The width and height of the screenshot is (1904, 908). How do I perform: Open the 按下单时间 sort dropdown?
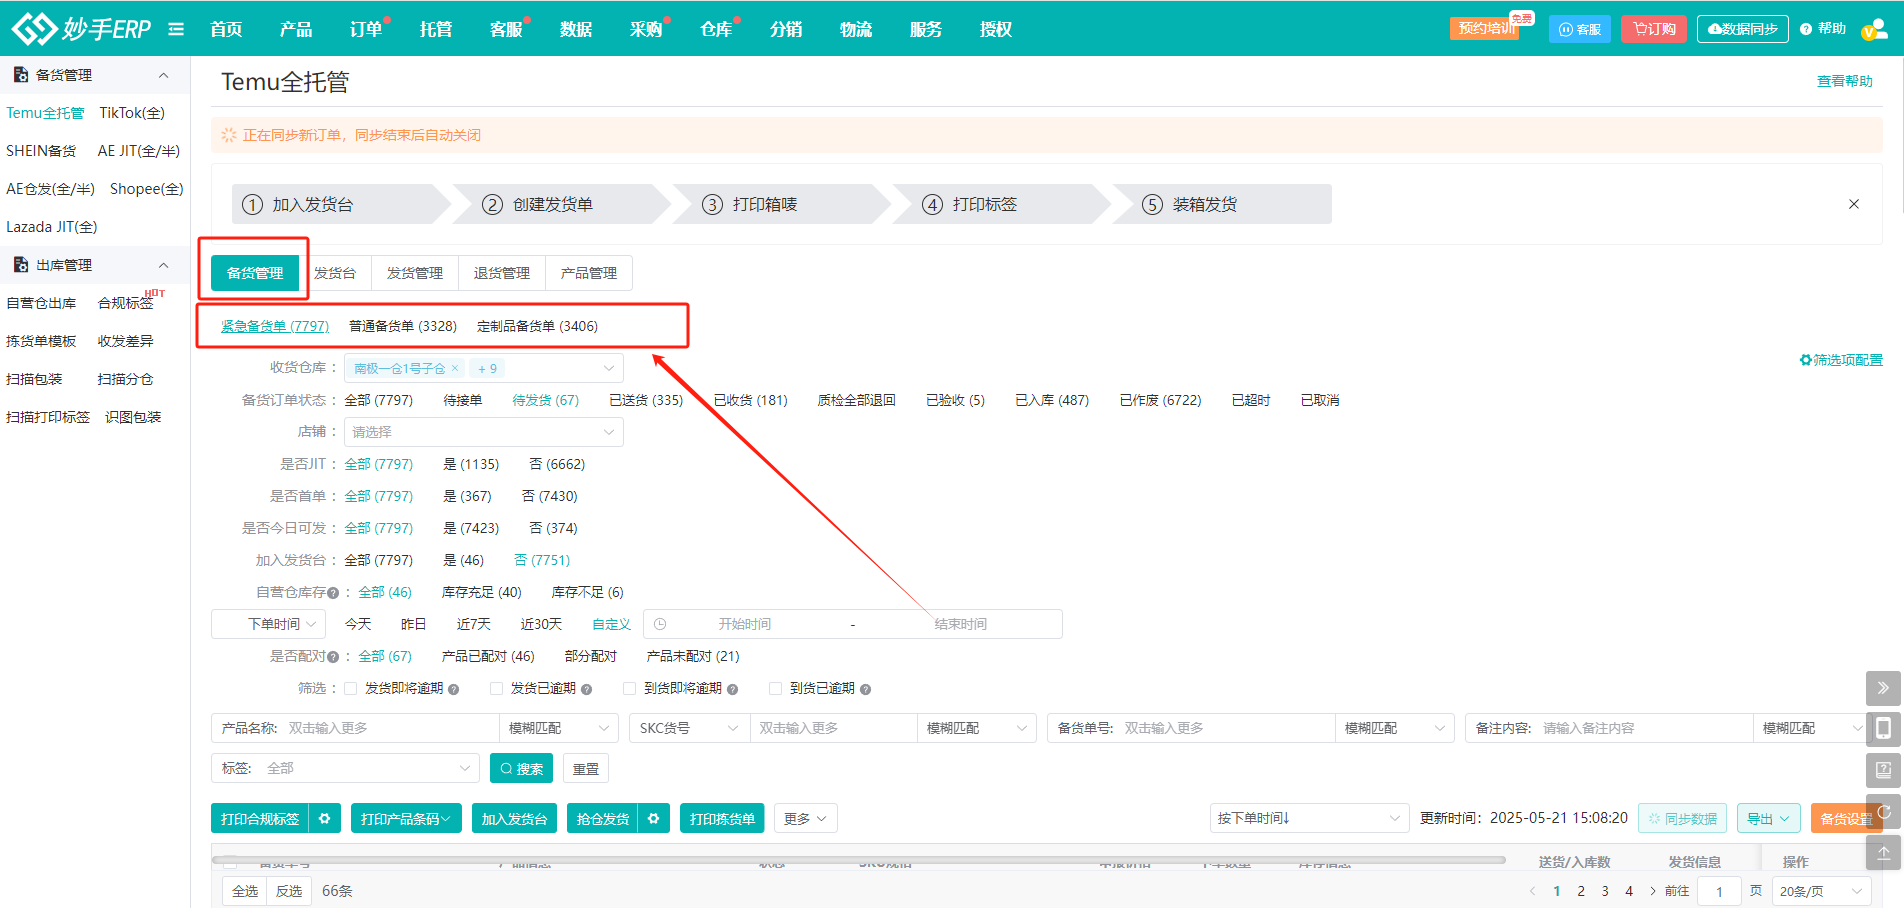[x=1309, y=818]
